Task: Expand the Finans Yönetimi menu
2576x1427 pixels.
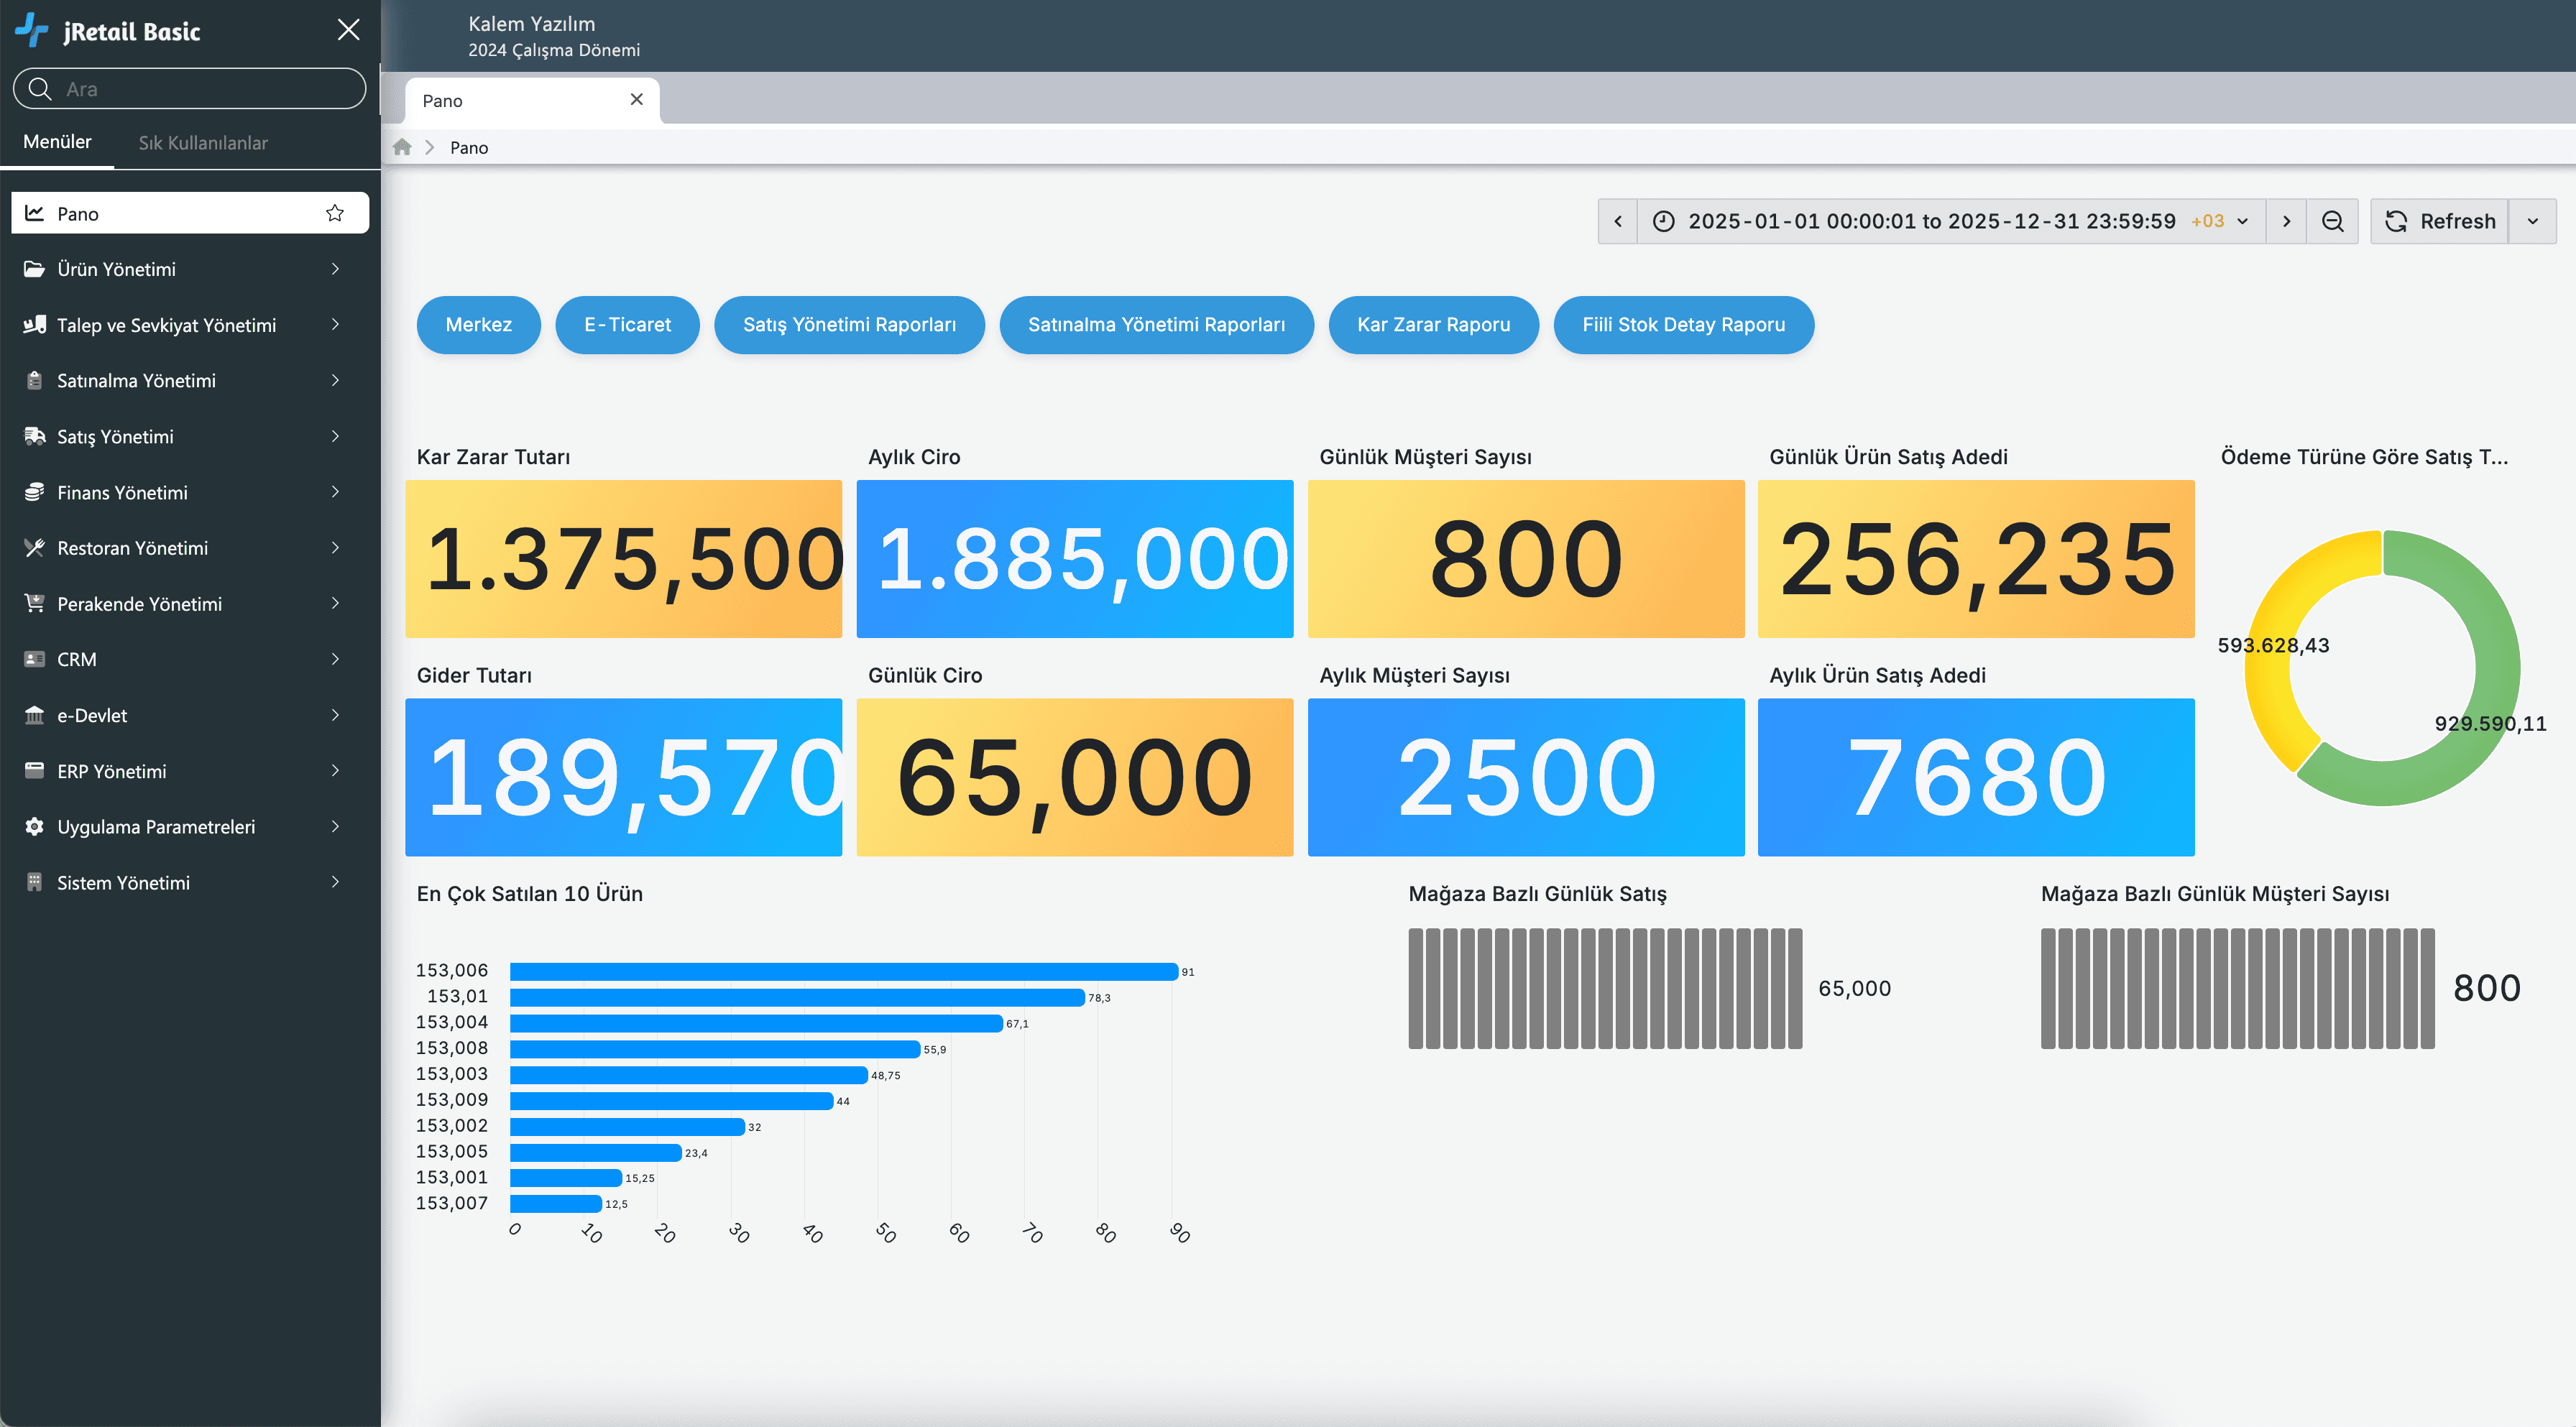Action: (335, 492)
